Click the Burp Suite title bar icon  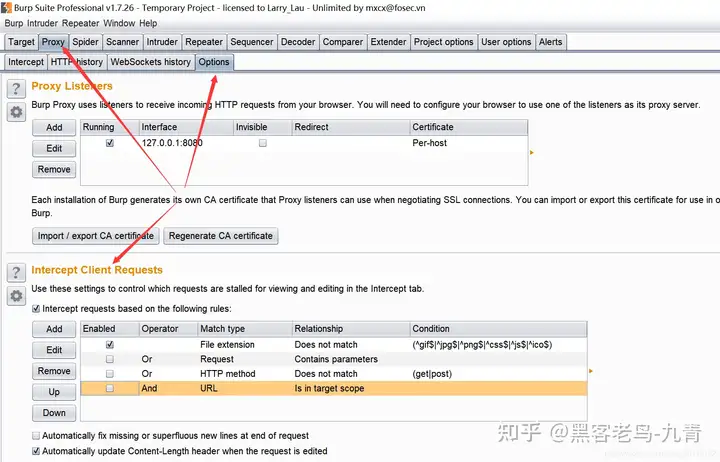pos(6,7)
